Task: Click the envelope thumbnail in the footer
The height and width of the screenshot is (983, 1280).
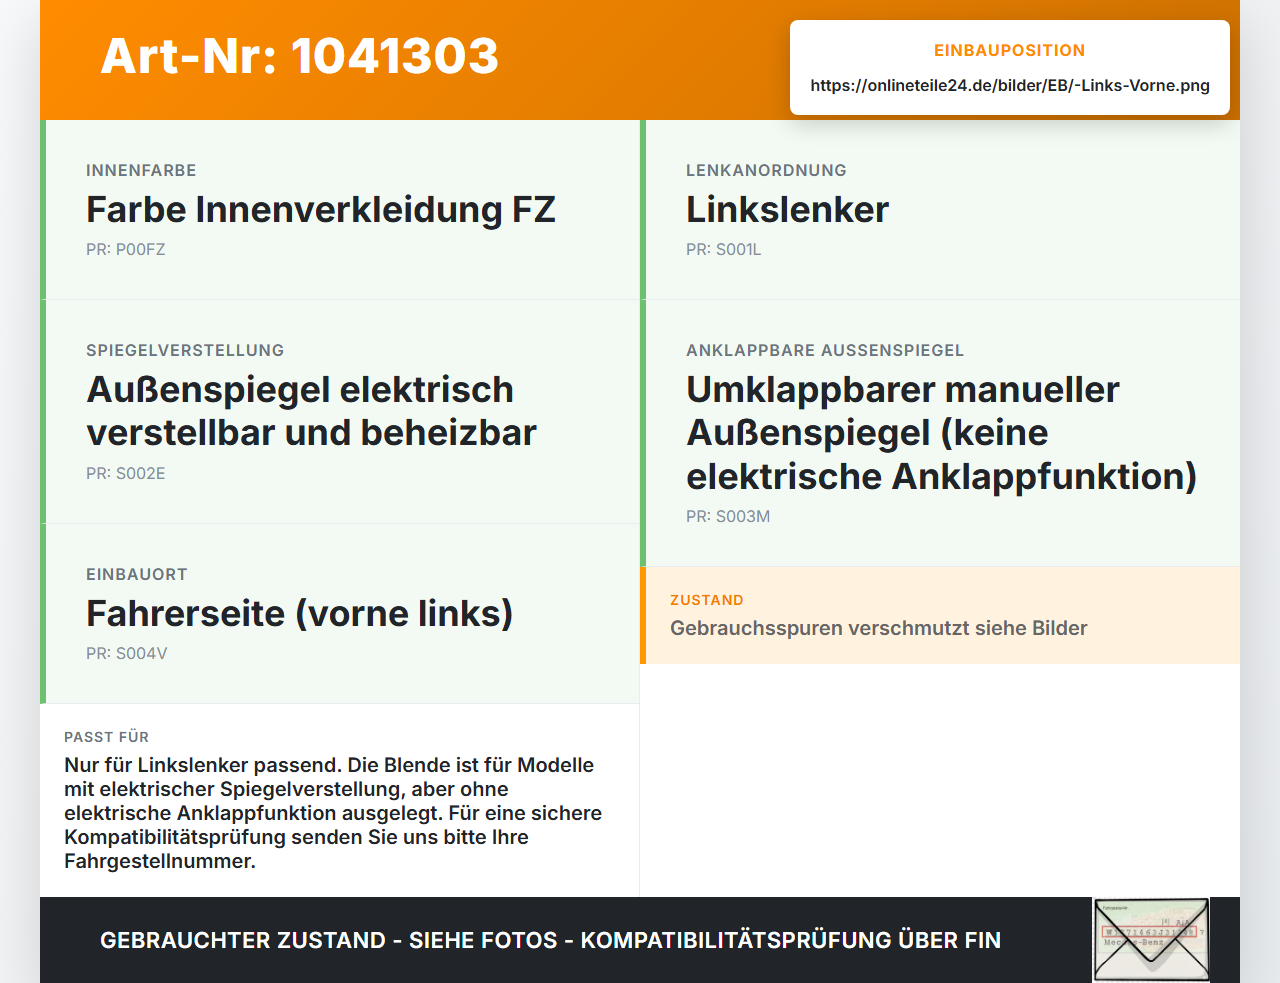Action: 1151,940
